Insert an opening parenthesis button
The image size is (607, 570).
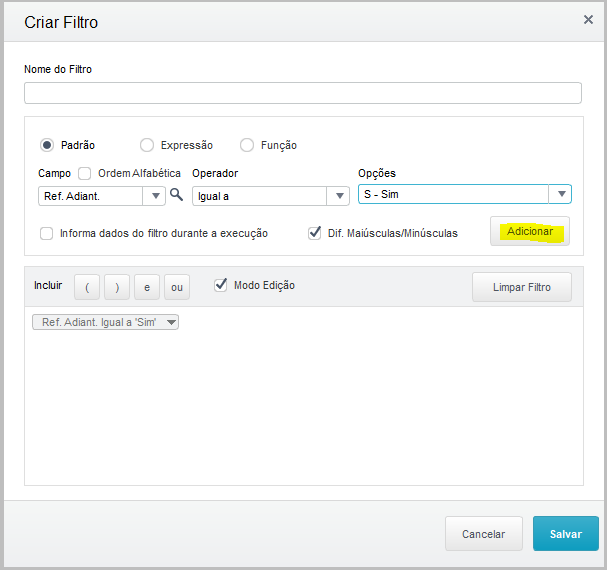(x=87, y=287)
